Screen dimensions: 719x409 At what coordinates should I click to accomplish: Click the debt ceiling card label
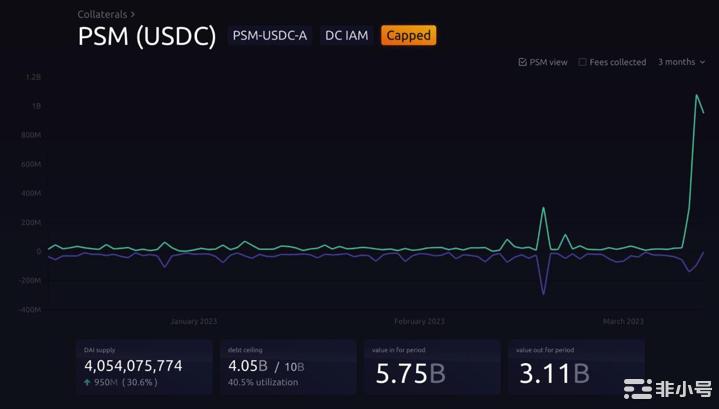(245, 350)
